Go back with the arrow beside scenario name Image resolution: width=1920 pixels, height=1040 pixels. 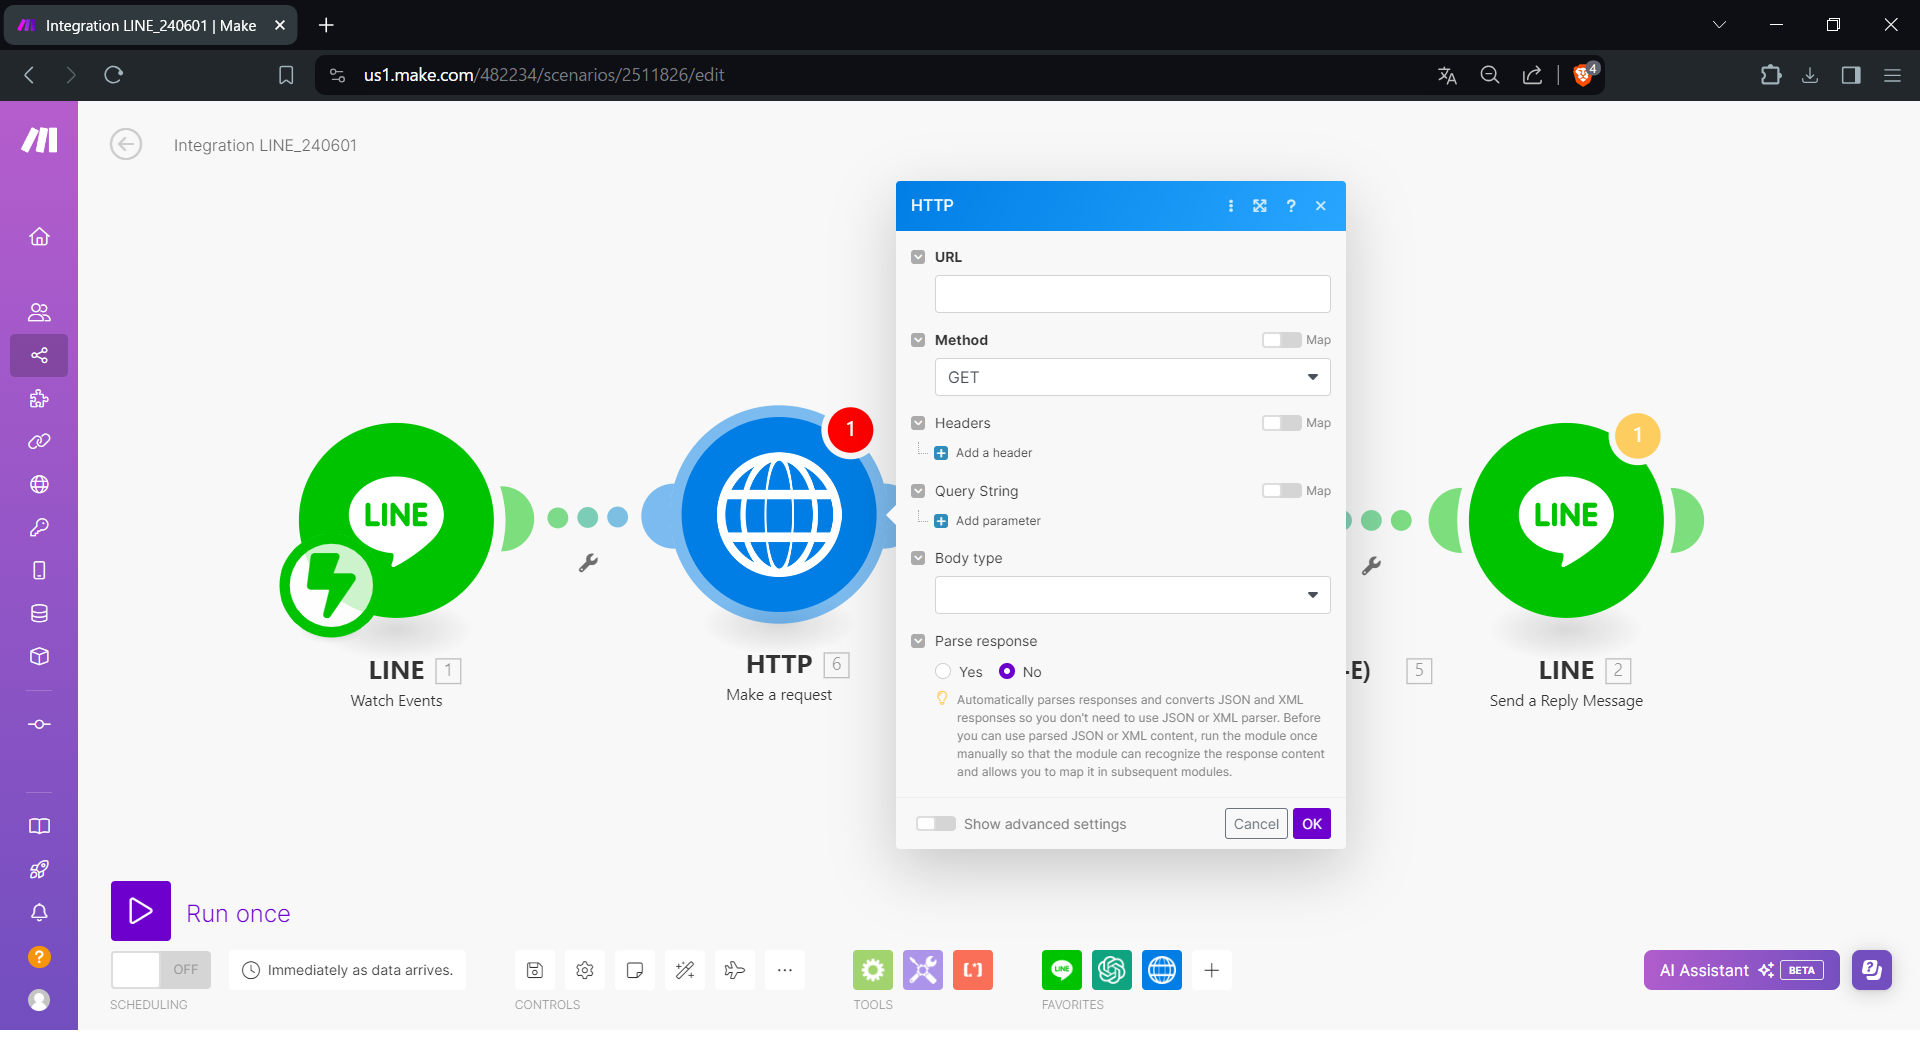(x=126, y=144)
